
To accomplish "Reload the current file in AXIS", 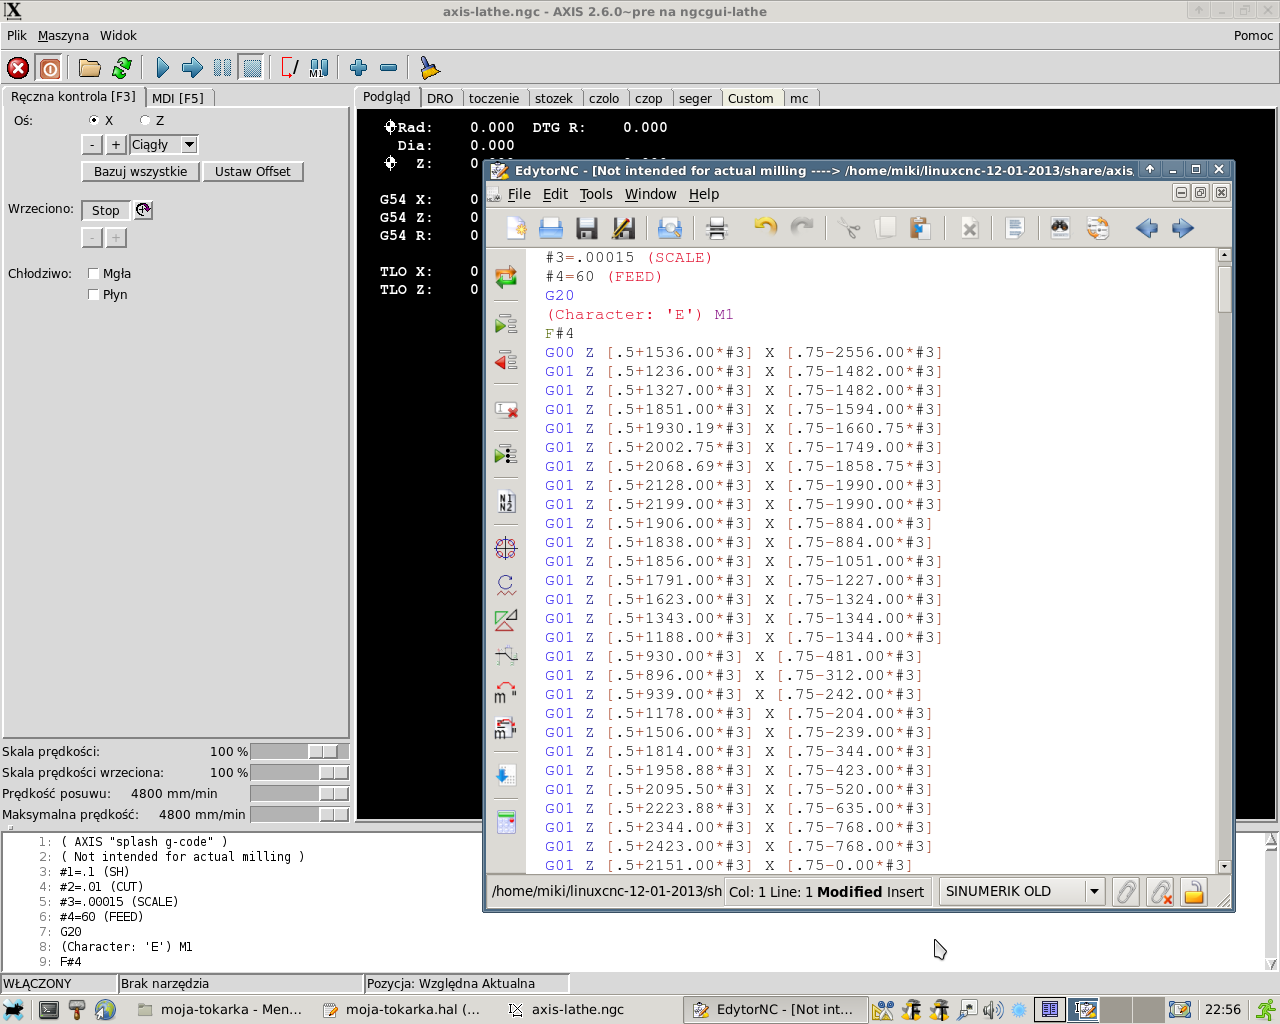I will [122, 68].
